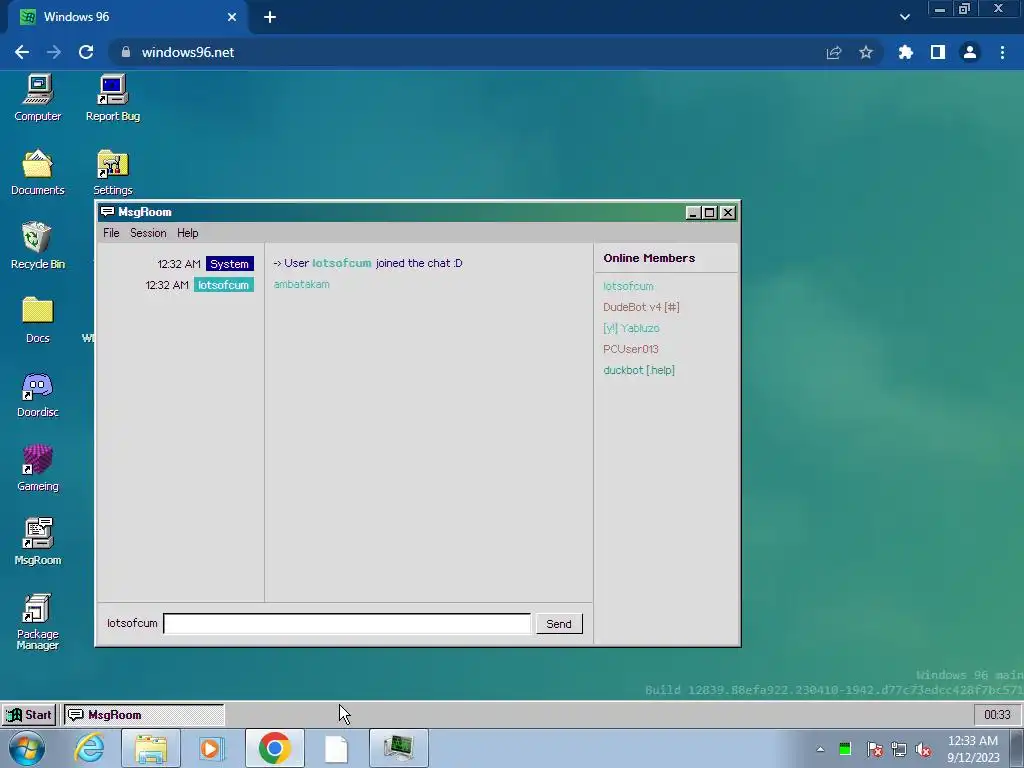Screen dimensions: 1024x768
Task: Select the Chrome taskbar icon
Action: point(274,748)
